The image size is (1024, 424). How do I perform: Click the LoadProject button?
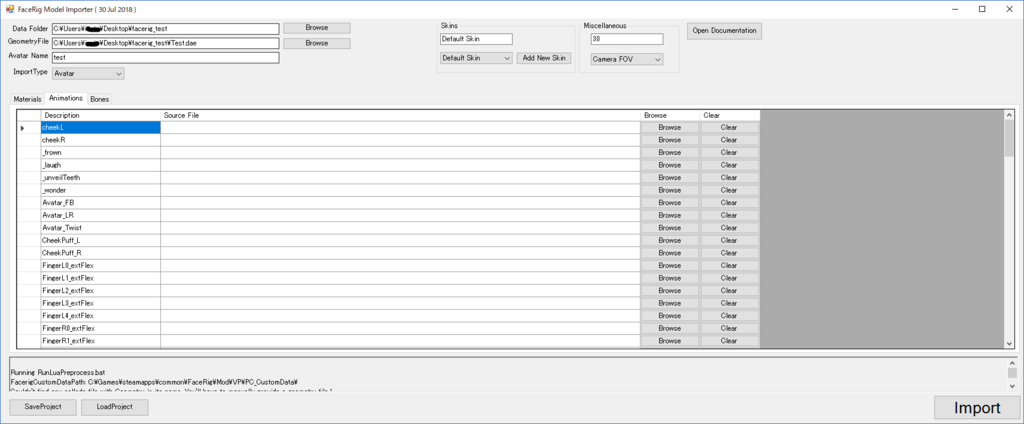tap(114, 407)
